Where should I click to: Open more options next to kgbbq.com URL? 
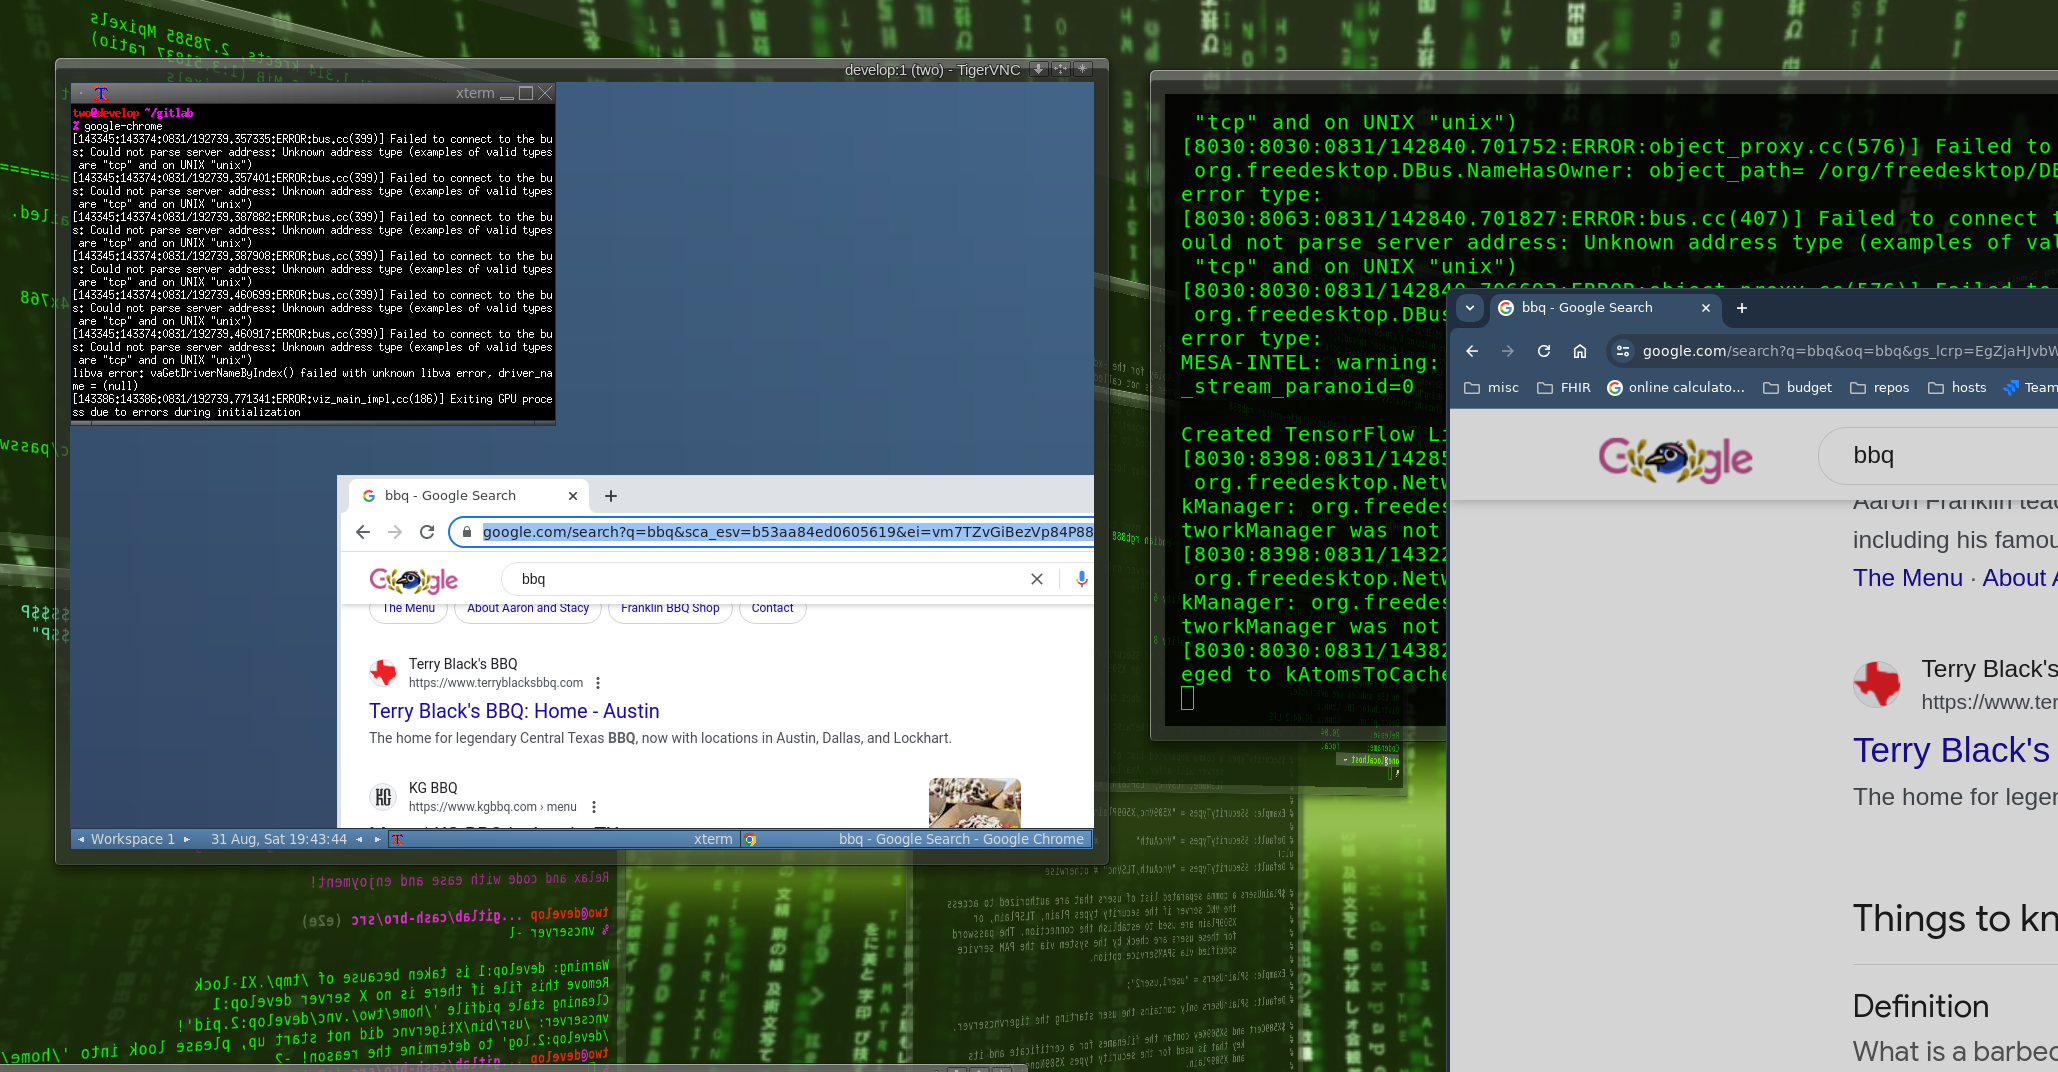594,807
